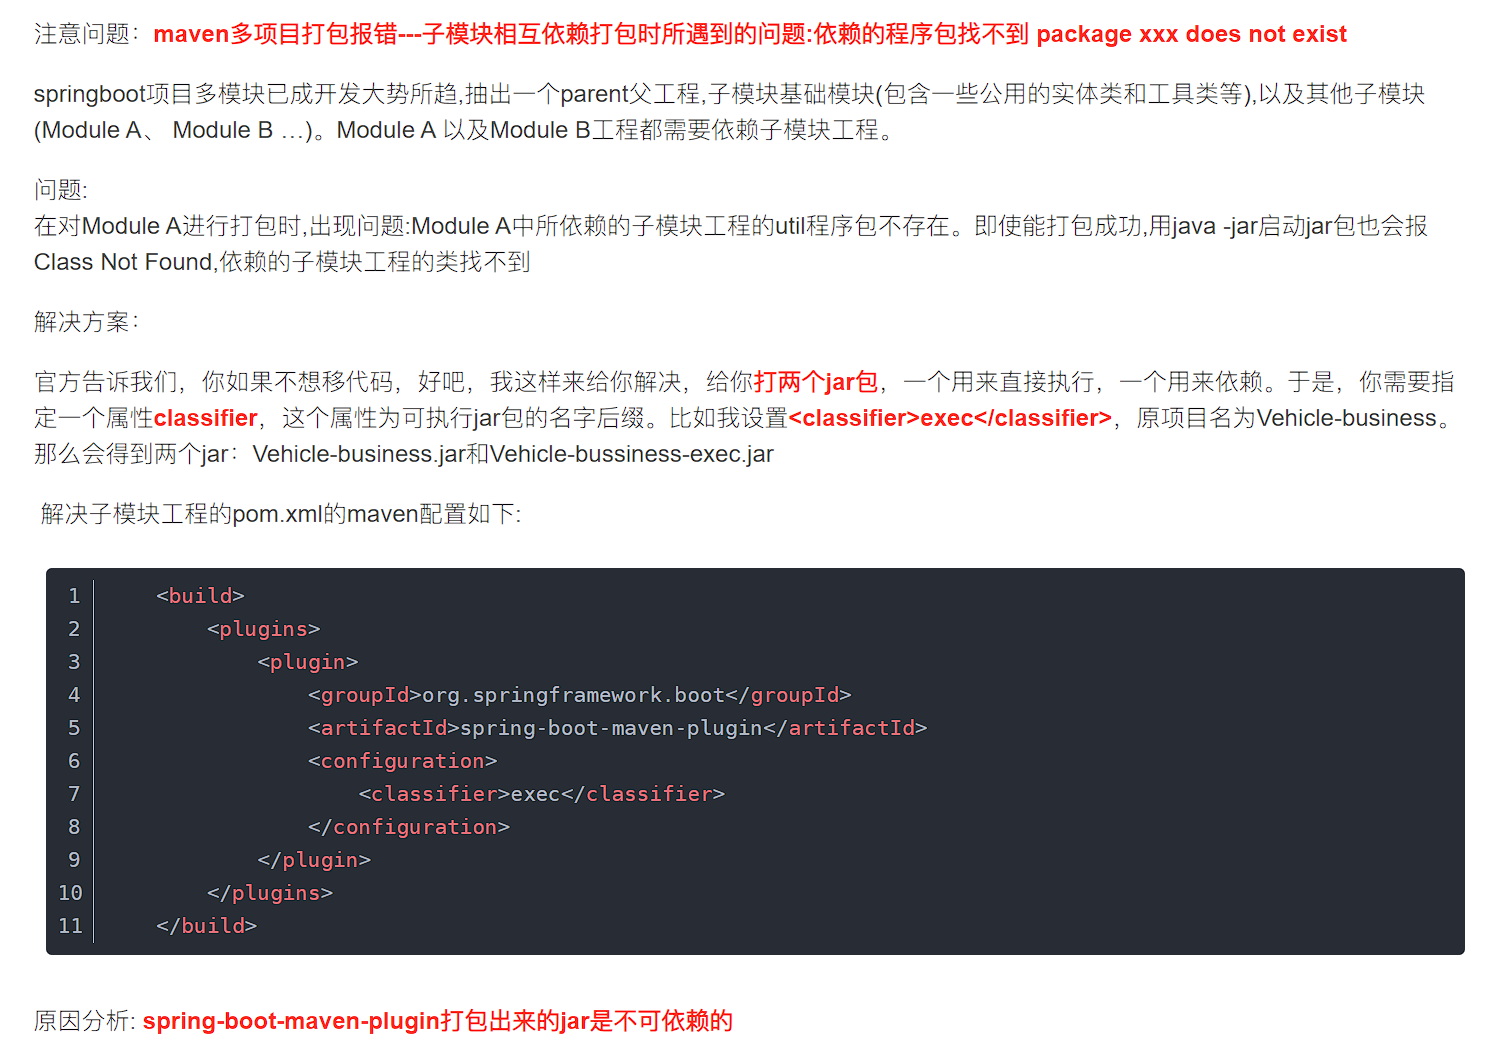
Task: Click the red text spring-boot-maven-plugin打包出来的jar是不可依赖的
Action: click(x=438, y=1021)
